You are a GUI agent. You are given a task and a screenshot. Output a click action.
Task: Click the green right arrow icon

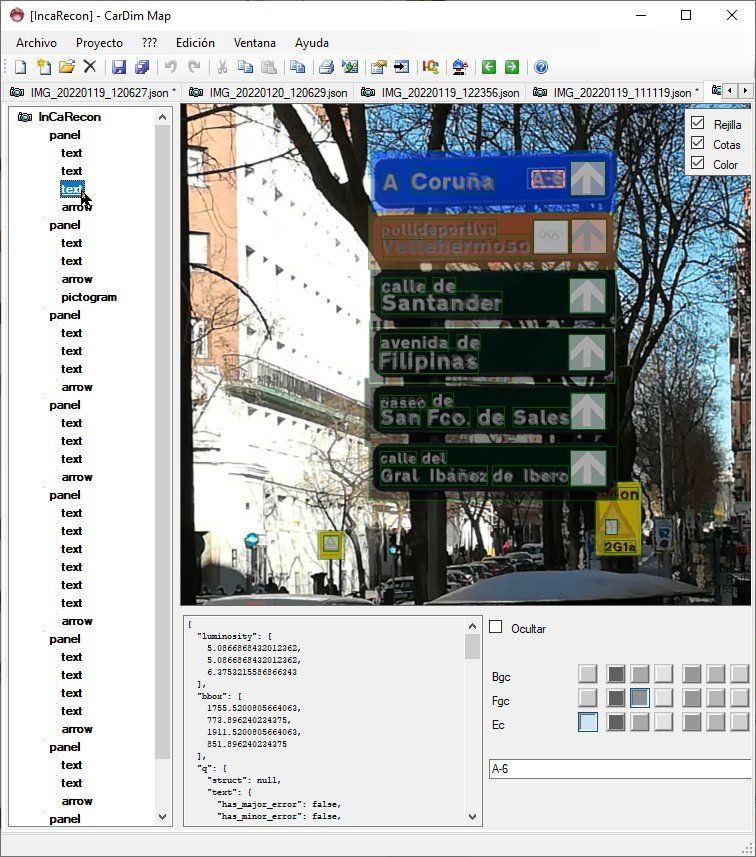pyautogui.click(x=512, y=67)
